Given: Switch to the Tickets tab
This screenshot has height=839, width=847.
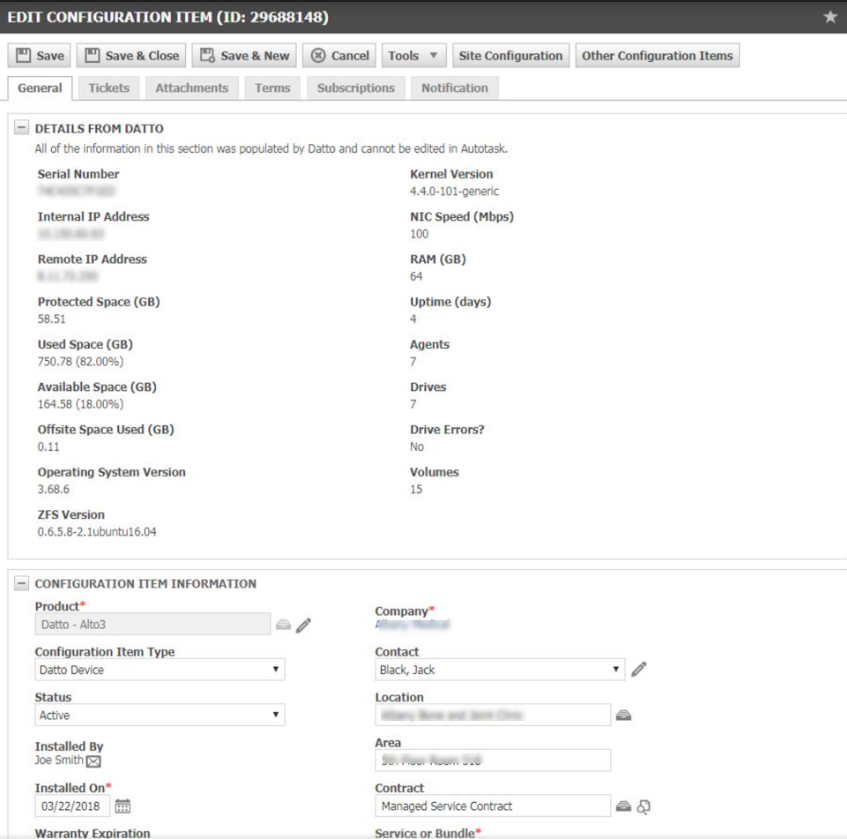Looking at the screenshot, I should pos(108,88).
